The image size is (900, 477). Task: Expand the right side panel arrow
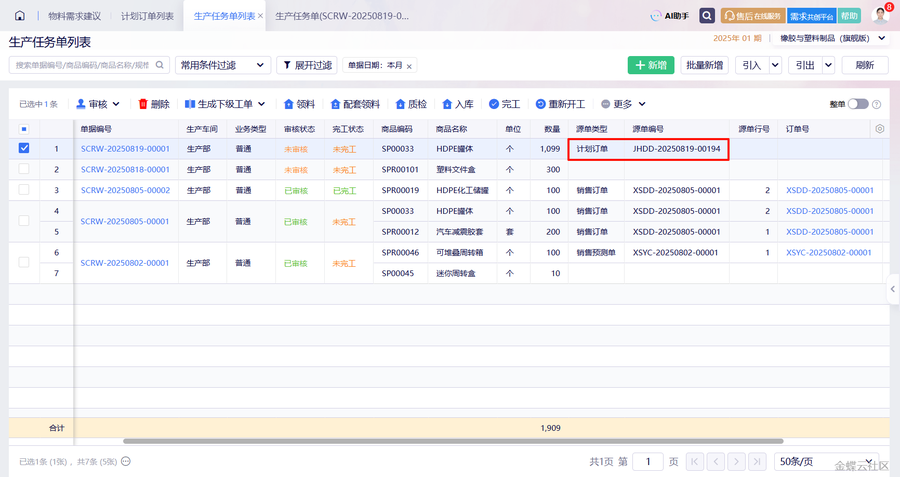point(893,289)
